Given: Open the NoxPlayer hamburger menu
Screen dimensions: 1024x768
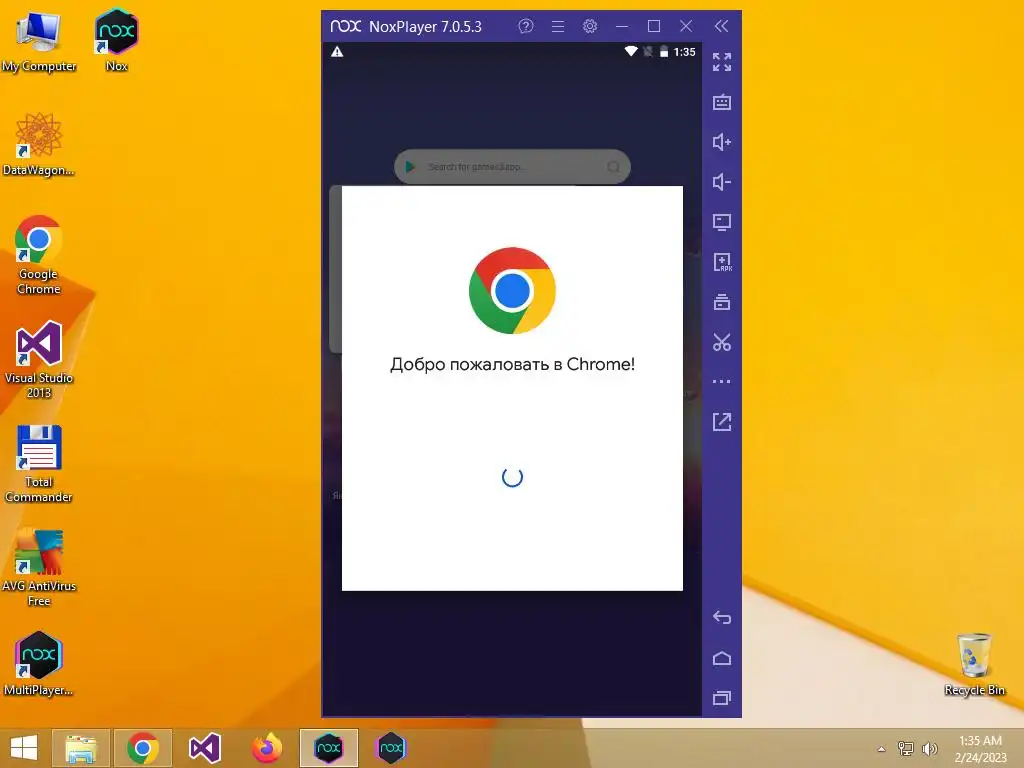Looking at the screenshot, I should pyautogui.click(x=558, y=26).
